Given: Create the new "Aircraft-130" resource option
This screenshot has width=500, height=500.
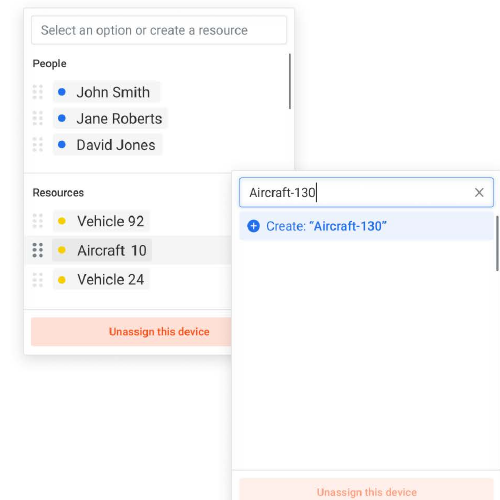Looking at the screenshot, I should [x=366, y=226].
